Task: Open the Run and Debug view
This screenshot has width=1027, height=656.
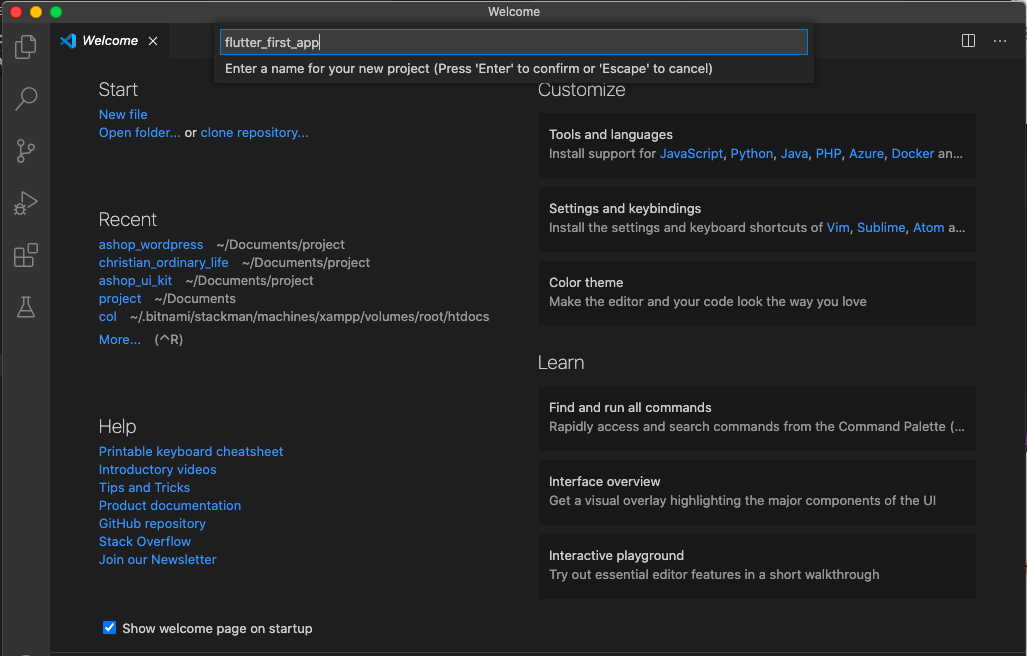Action: click(x=26, y=203)
